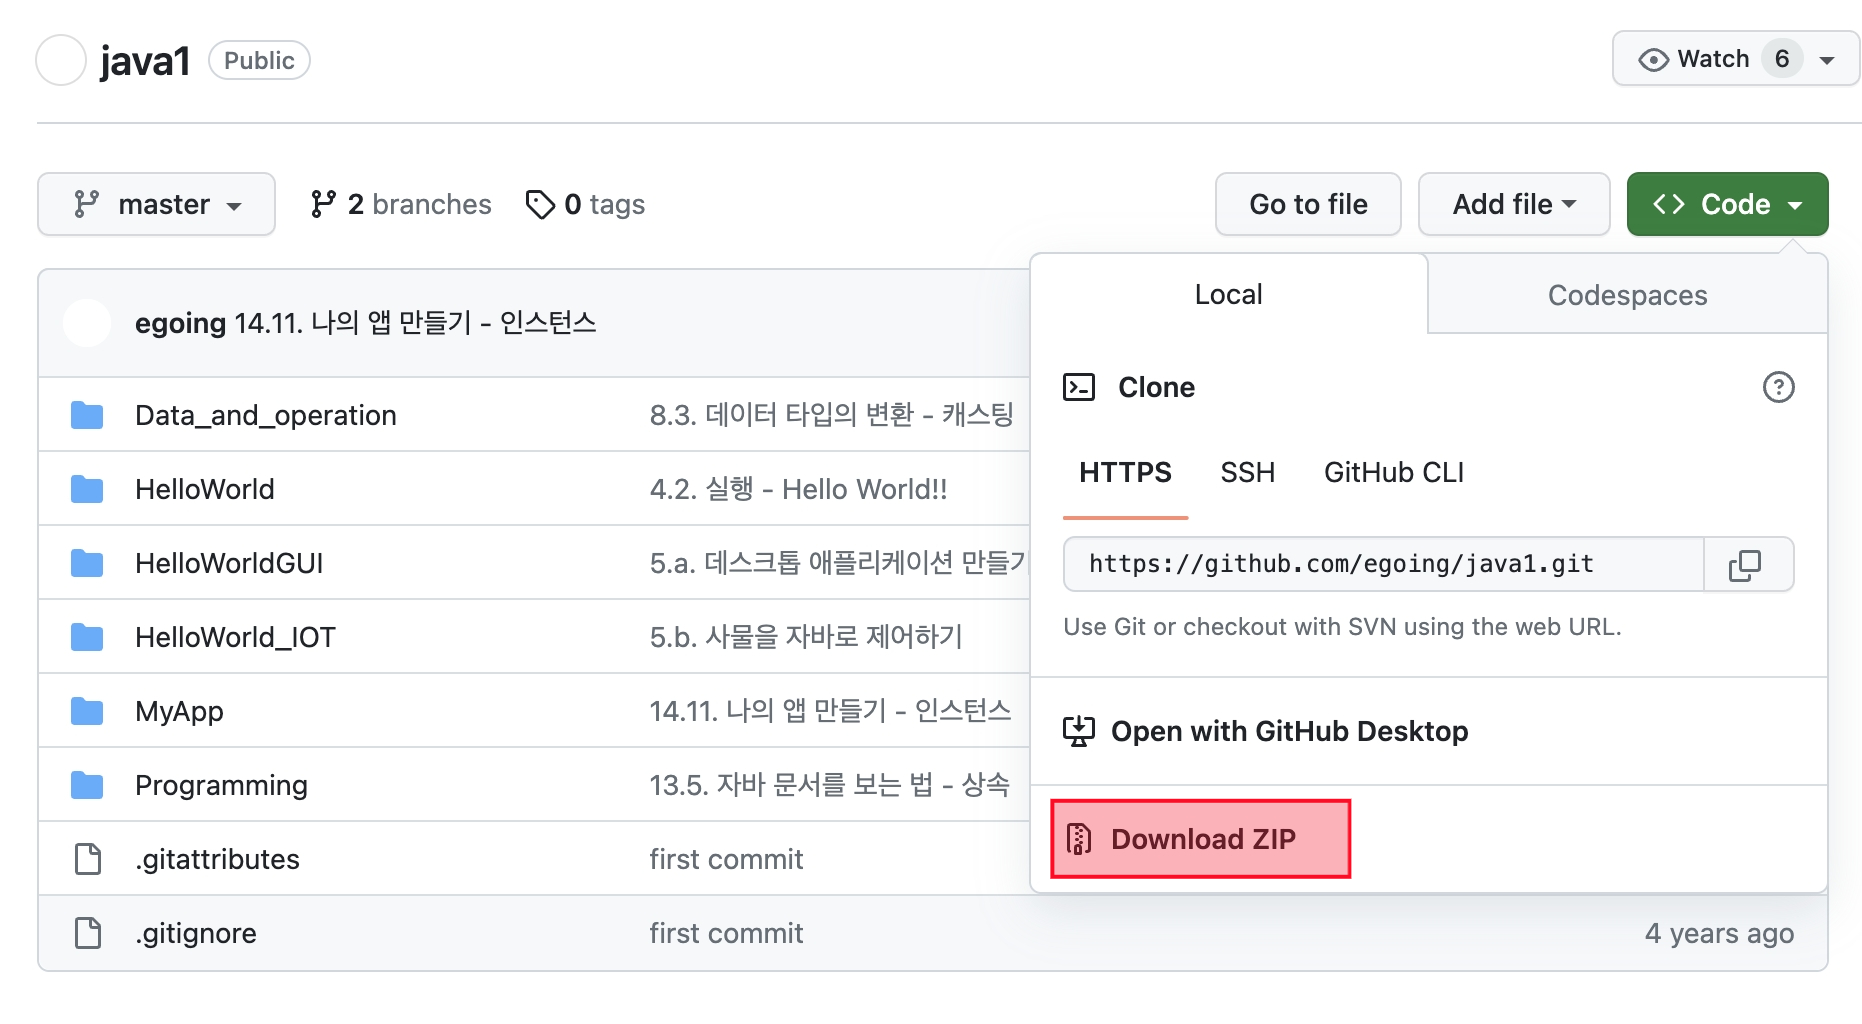Click the 4 years ago timestamp
Screen dimensions: 1862x1024
click(x=1719, y=933)
